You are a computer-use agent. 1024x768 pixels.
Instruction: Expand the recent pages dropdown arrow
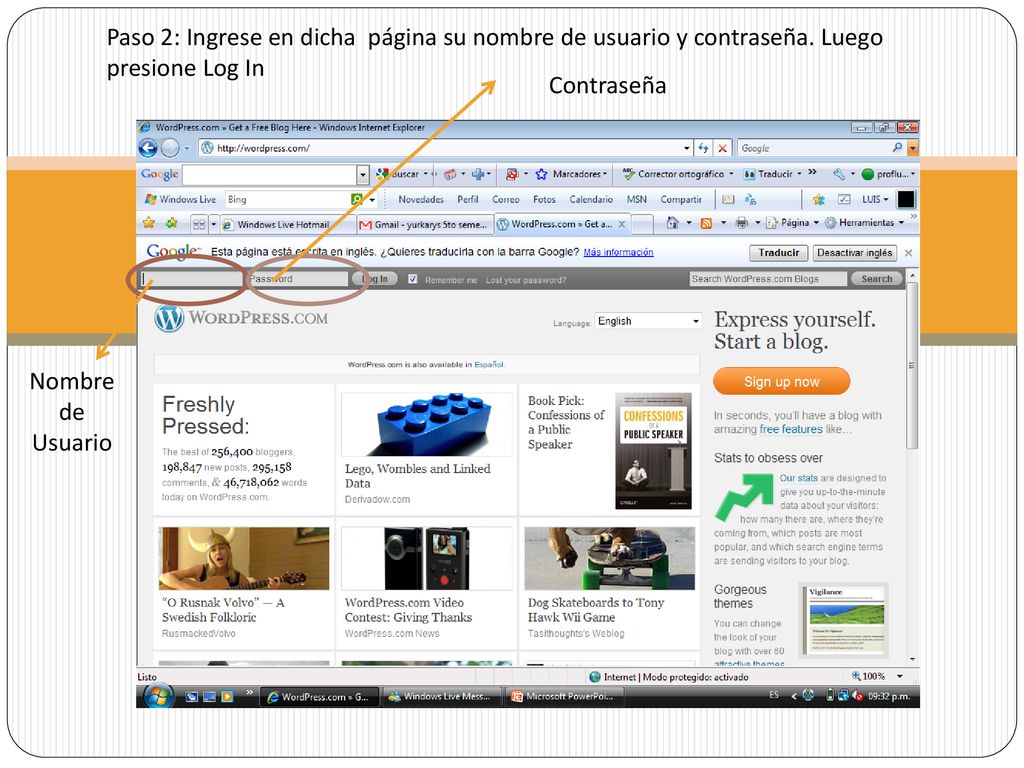click(x=187, y=148)
